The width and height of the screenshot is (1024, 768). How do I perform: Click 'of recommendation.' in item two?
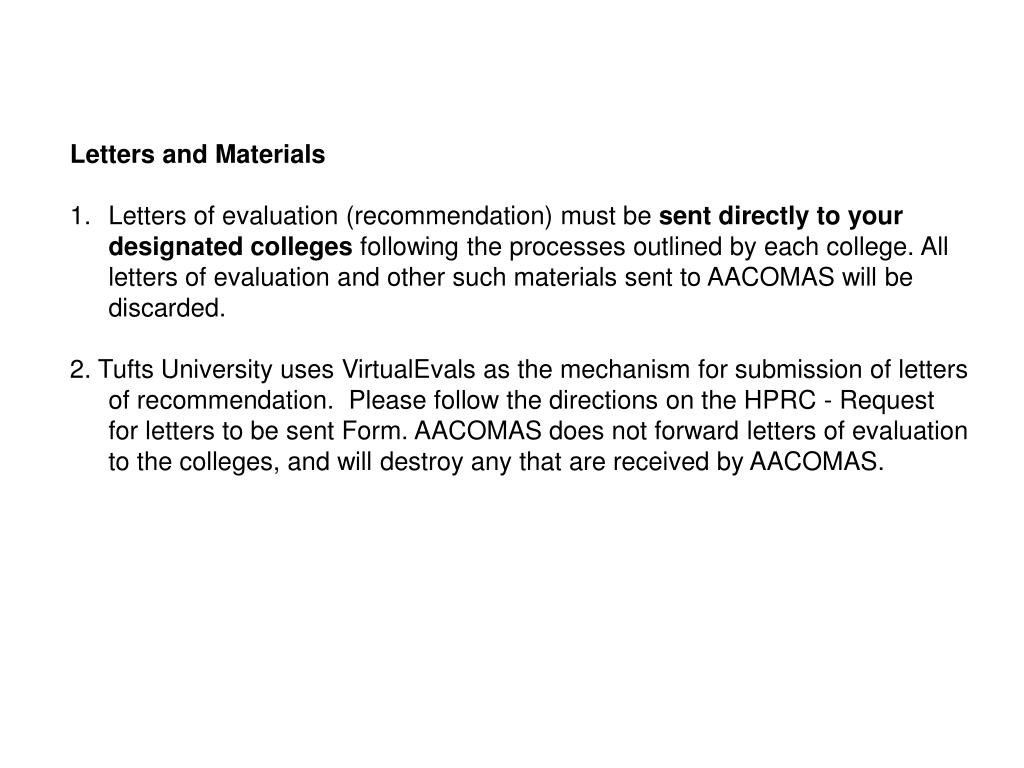pyautogui.click(x=221, y=400)
